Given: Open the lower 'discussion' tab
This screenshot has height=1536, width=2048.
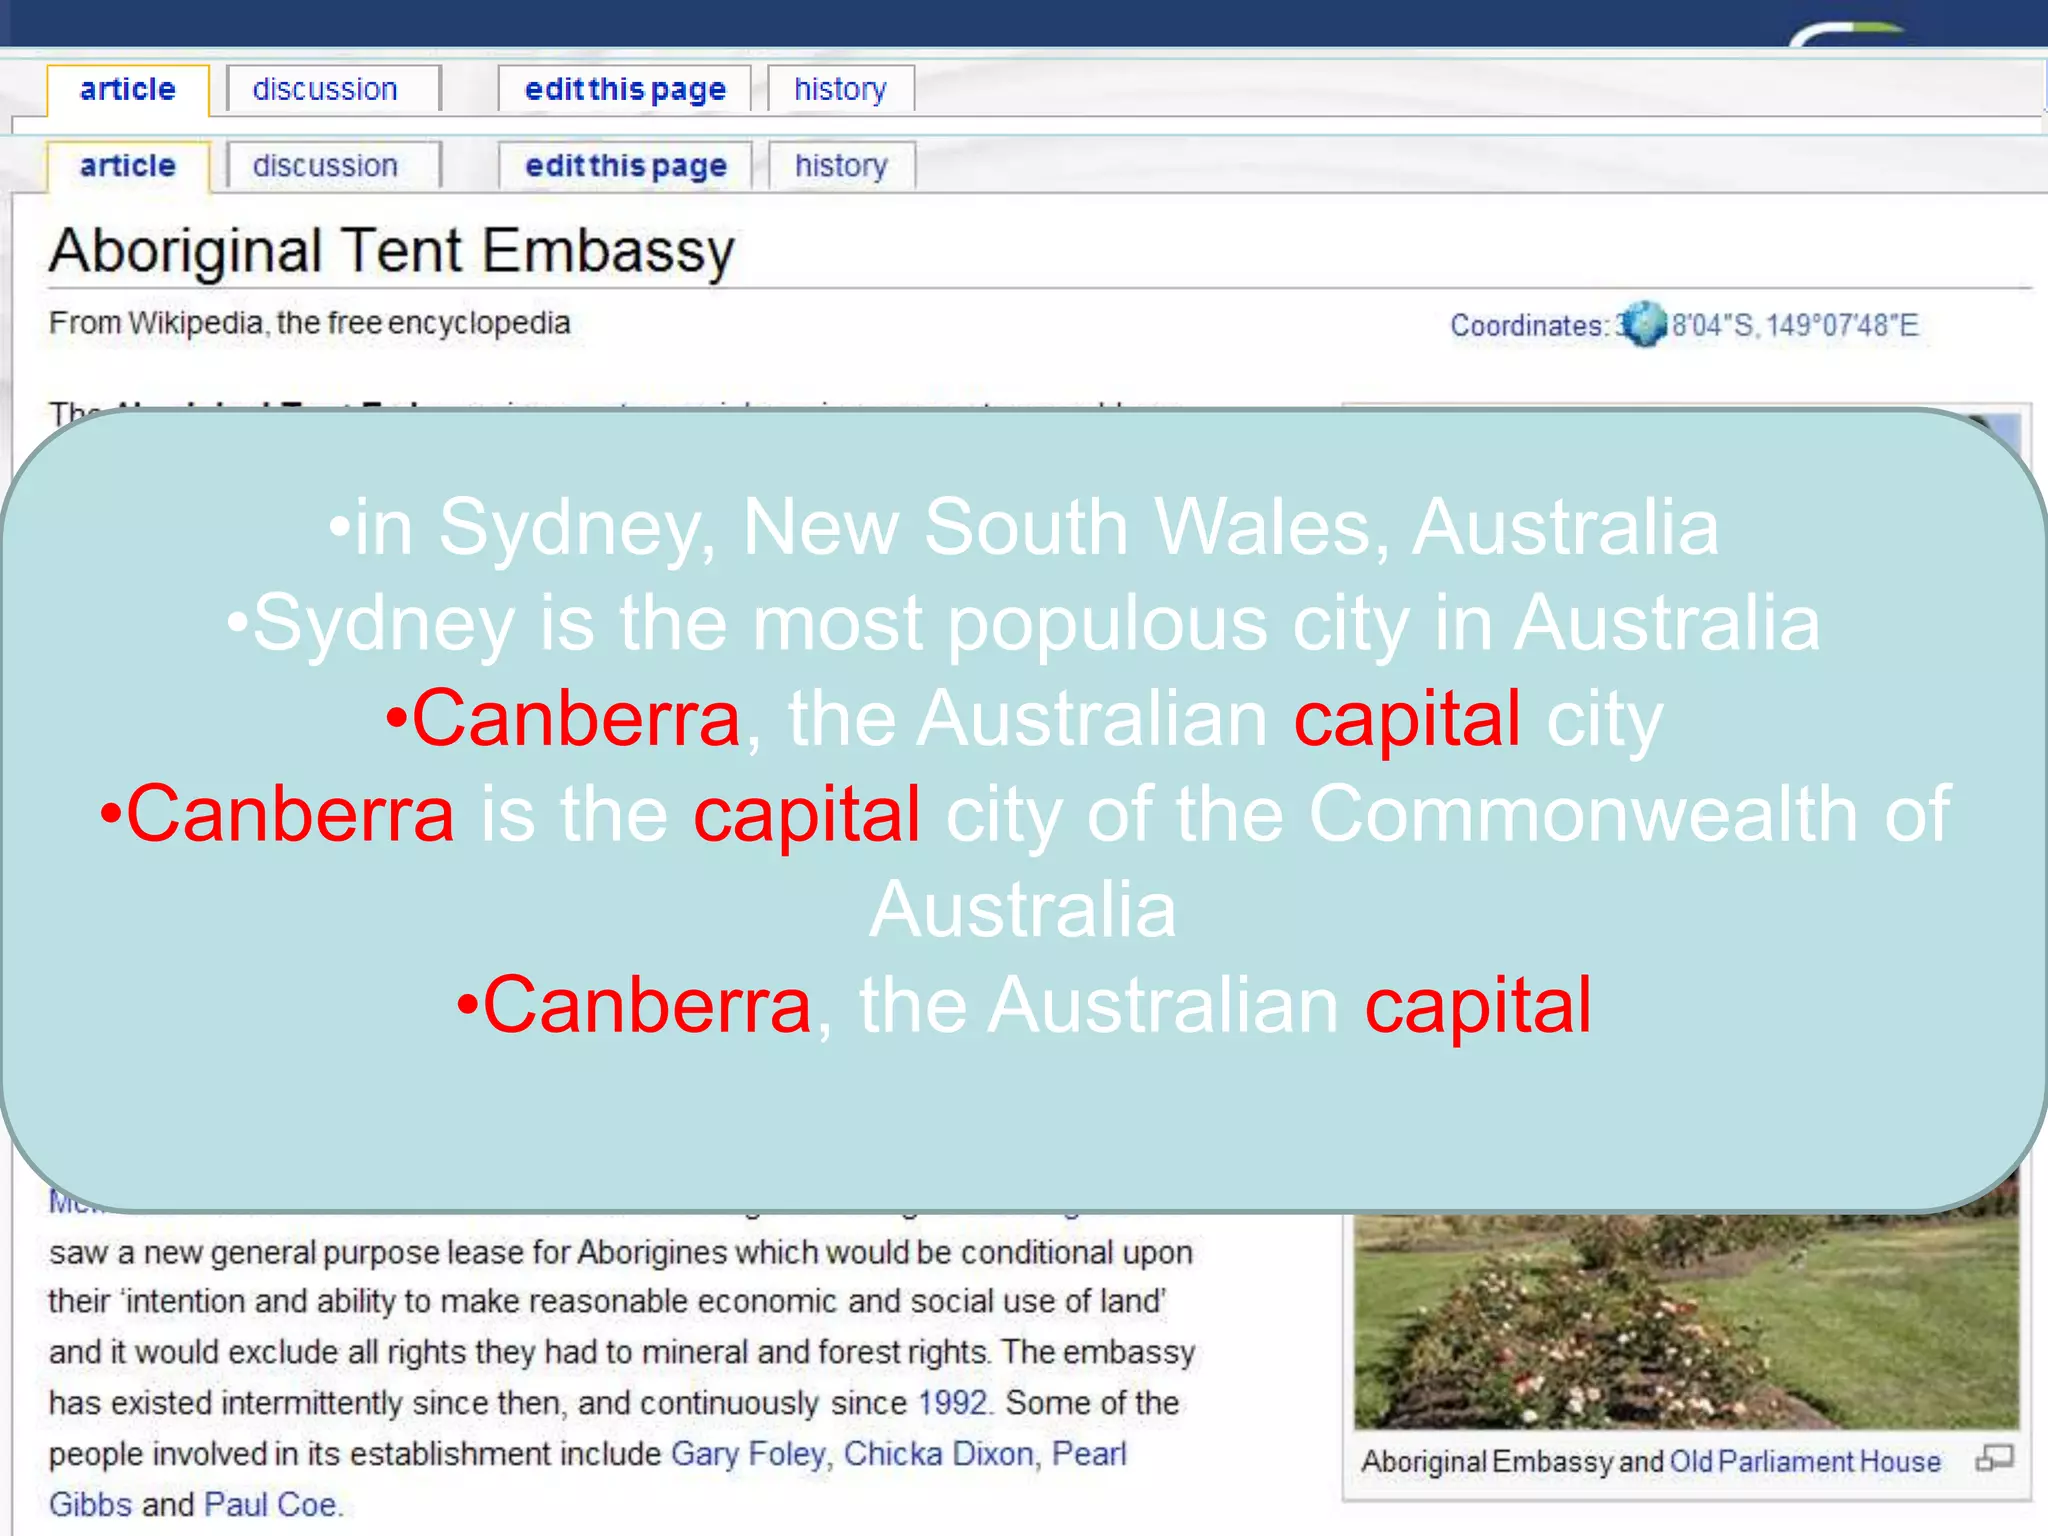Looking at the screenshot, I should (x=325, y=166).
